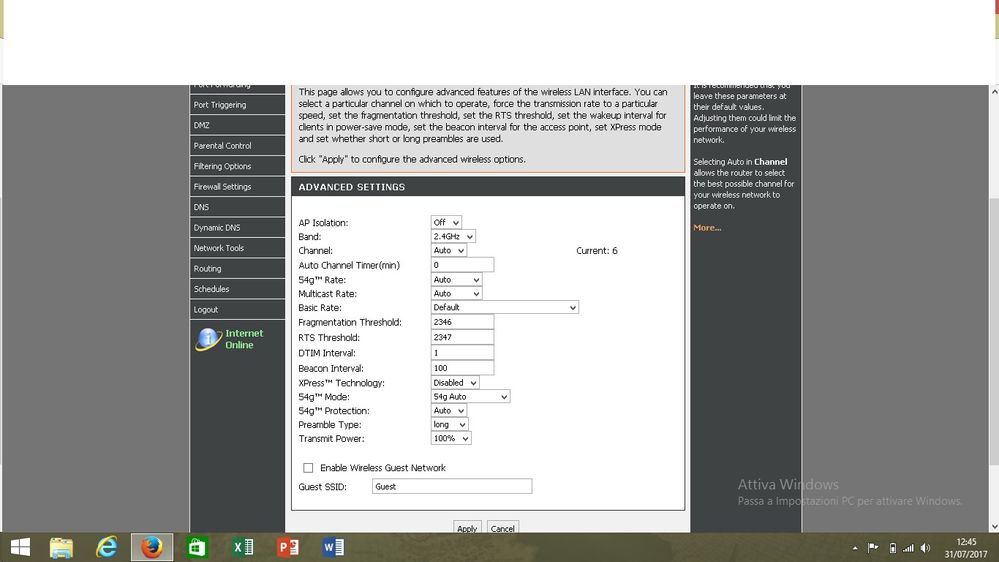Follow the More... help link

(707, 227)
